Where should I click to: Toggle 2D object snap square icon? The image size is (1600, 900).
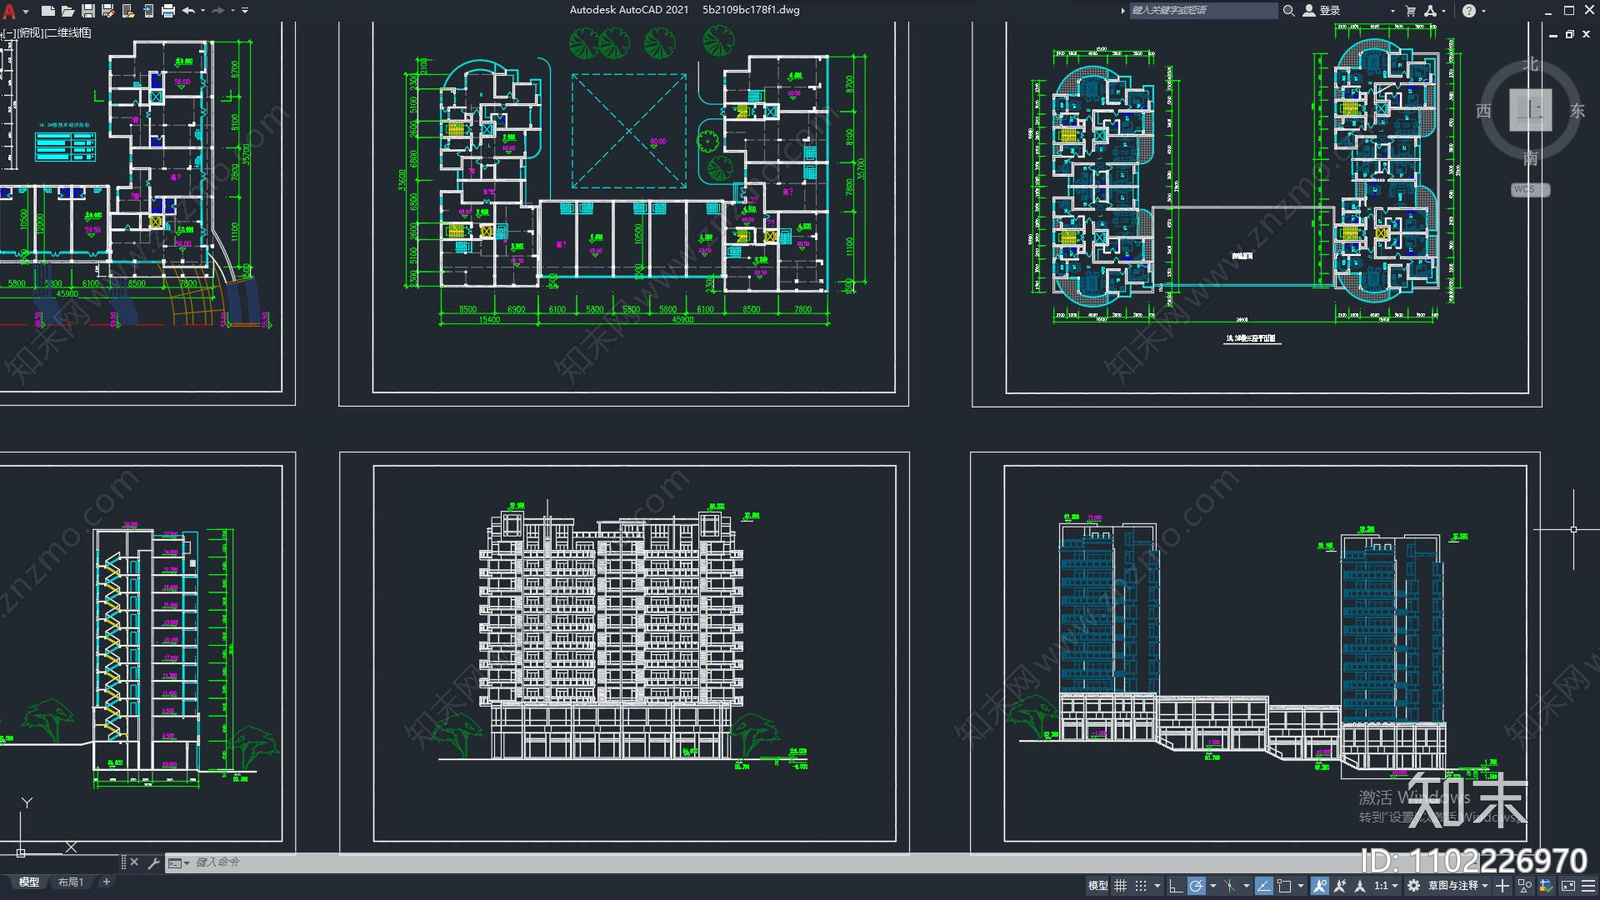point(1284,886)
